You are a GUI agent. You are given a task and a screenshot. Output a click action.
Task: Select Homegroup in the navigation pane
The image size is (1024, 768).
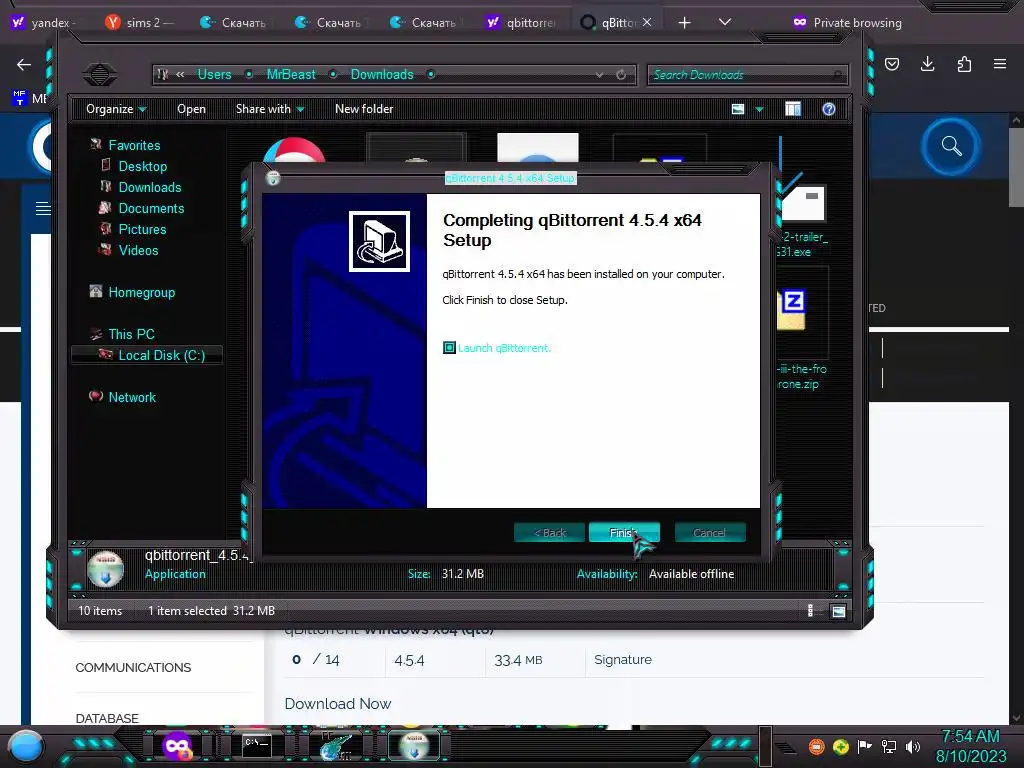tap(141, 292)
